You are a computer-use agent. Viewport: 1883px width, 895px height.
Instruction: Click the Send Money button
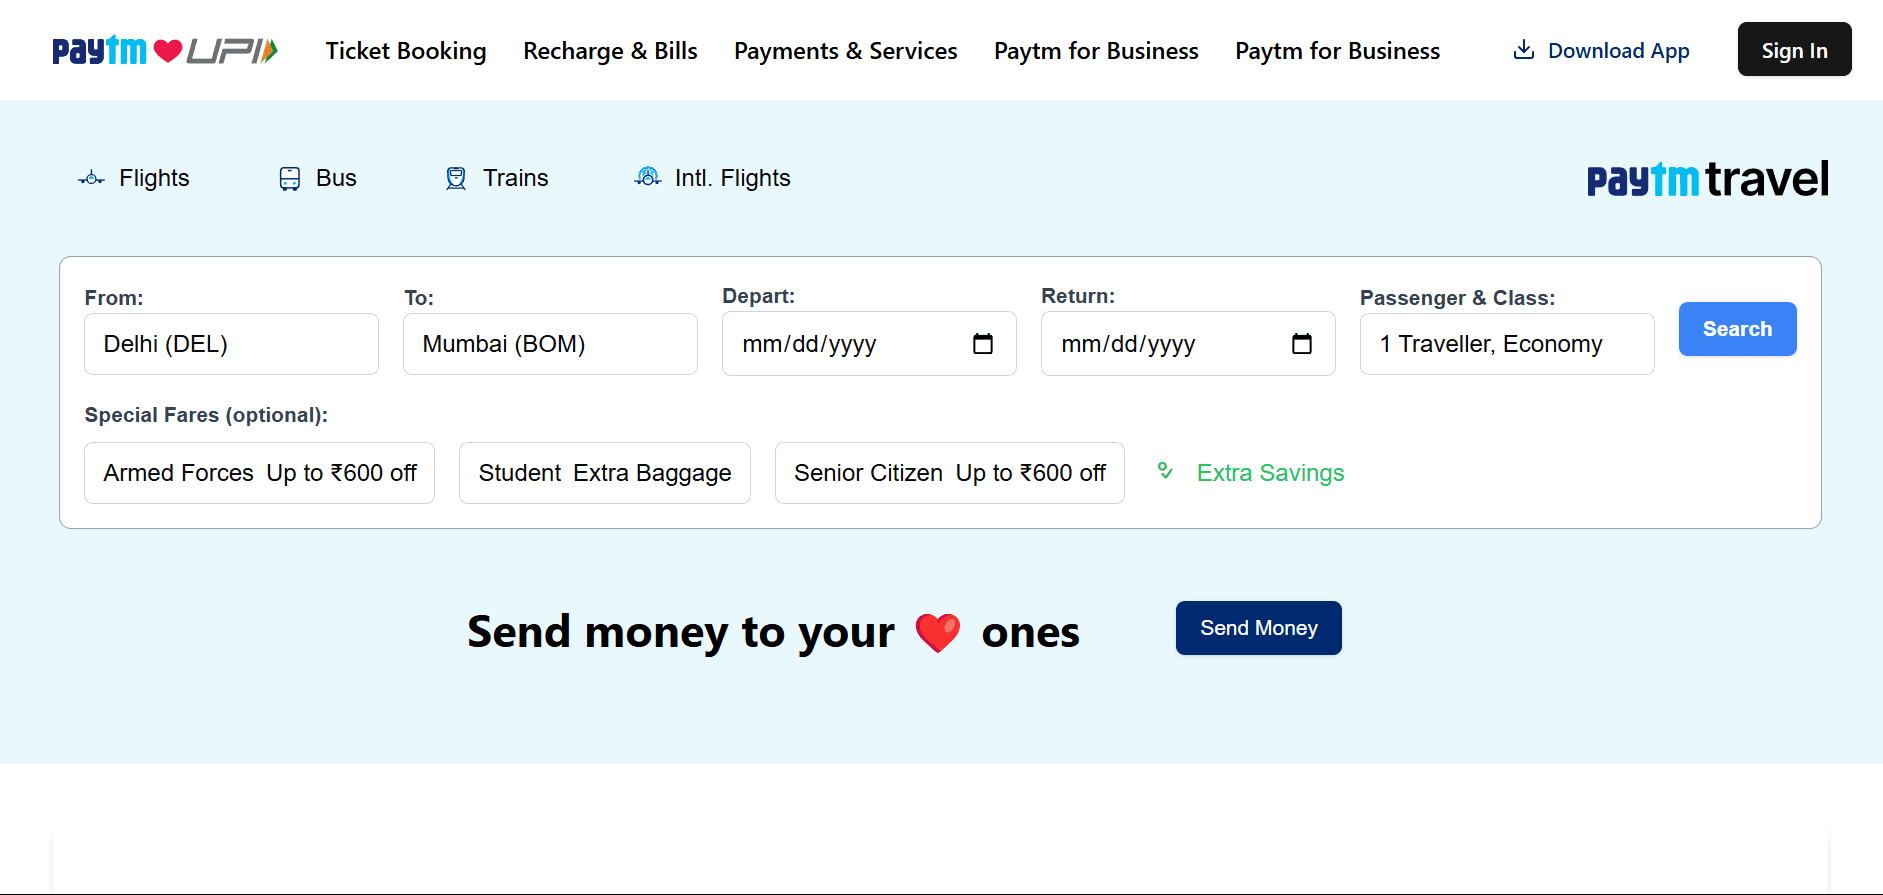(1259, 628)
